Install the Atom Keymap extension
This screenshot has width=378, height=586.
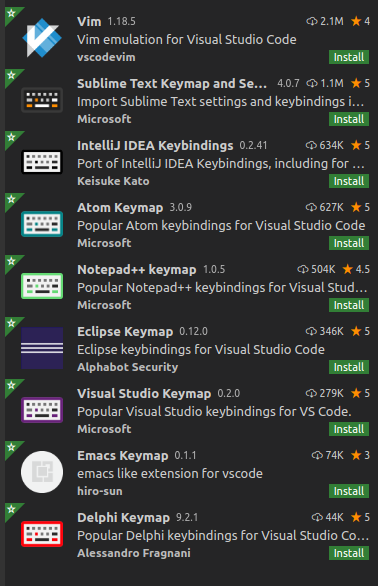click(x=349, y=243)
